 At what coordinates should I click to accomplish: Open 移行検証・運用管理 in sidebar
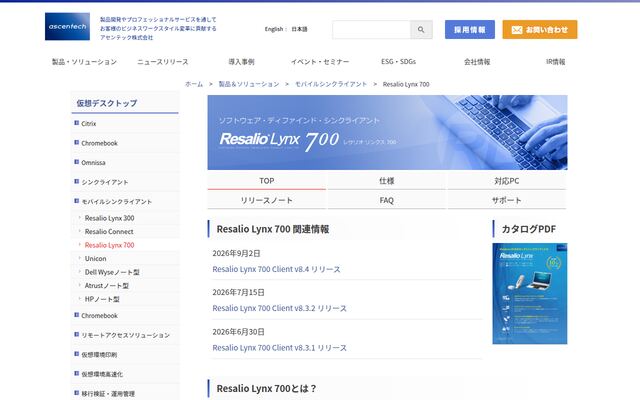point(108,393)
